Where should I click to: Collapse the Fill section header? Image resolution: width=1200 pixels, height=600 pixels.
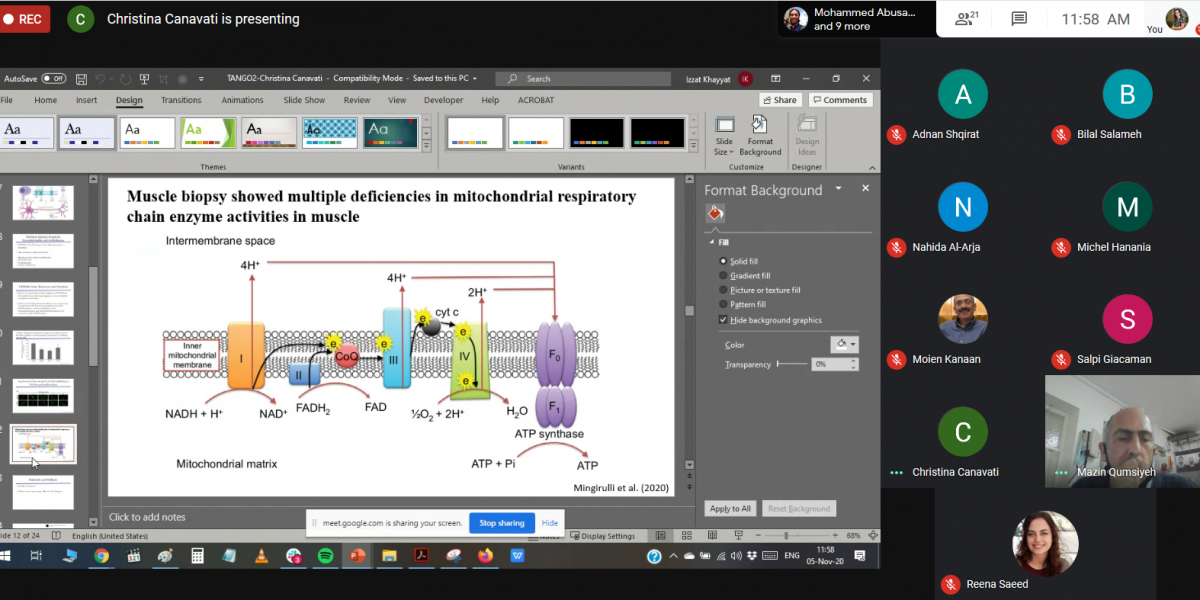[719, 242]
